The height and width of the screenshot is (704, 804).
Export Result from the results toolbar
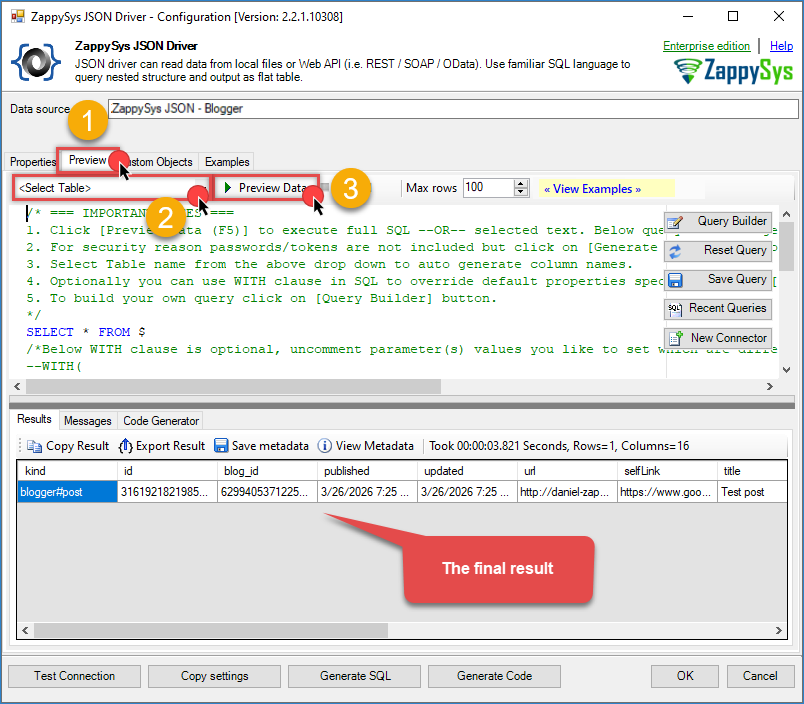161,446
